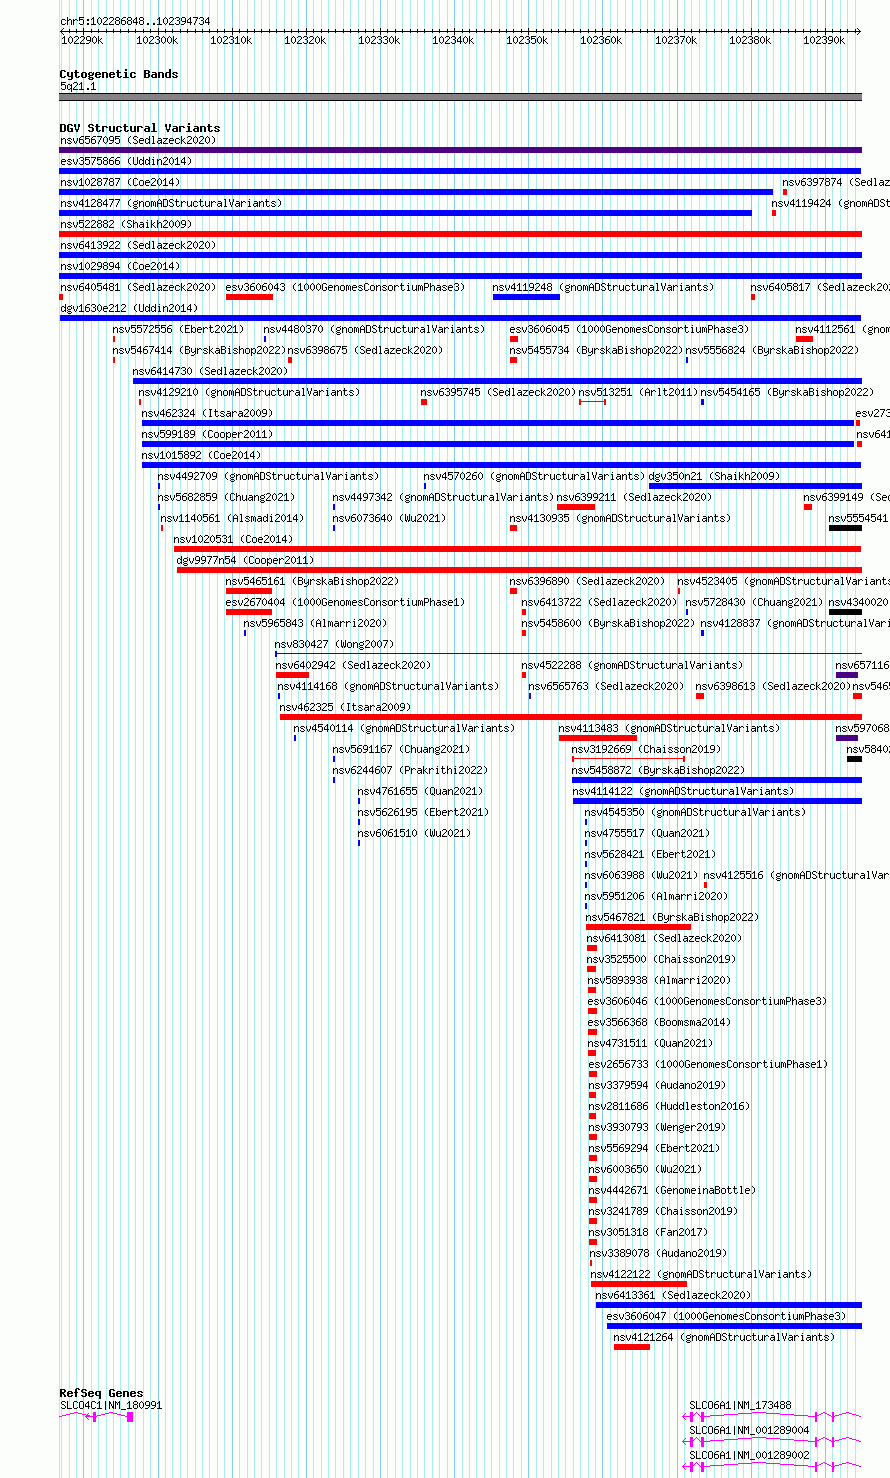Select the Cytogenetic Bands track title

pos(119,74)
